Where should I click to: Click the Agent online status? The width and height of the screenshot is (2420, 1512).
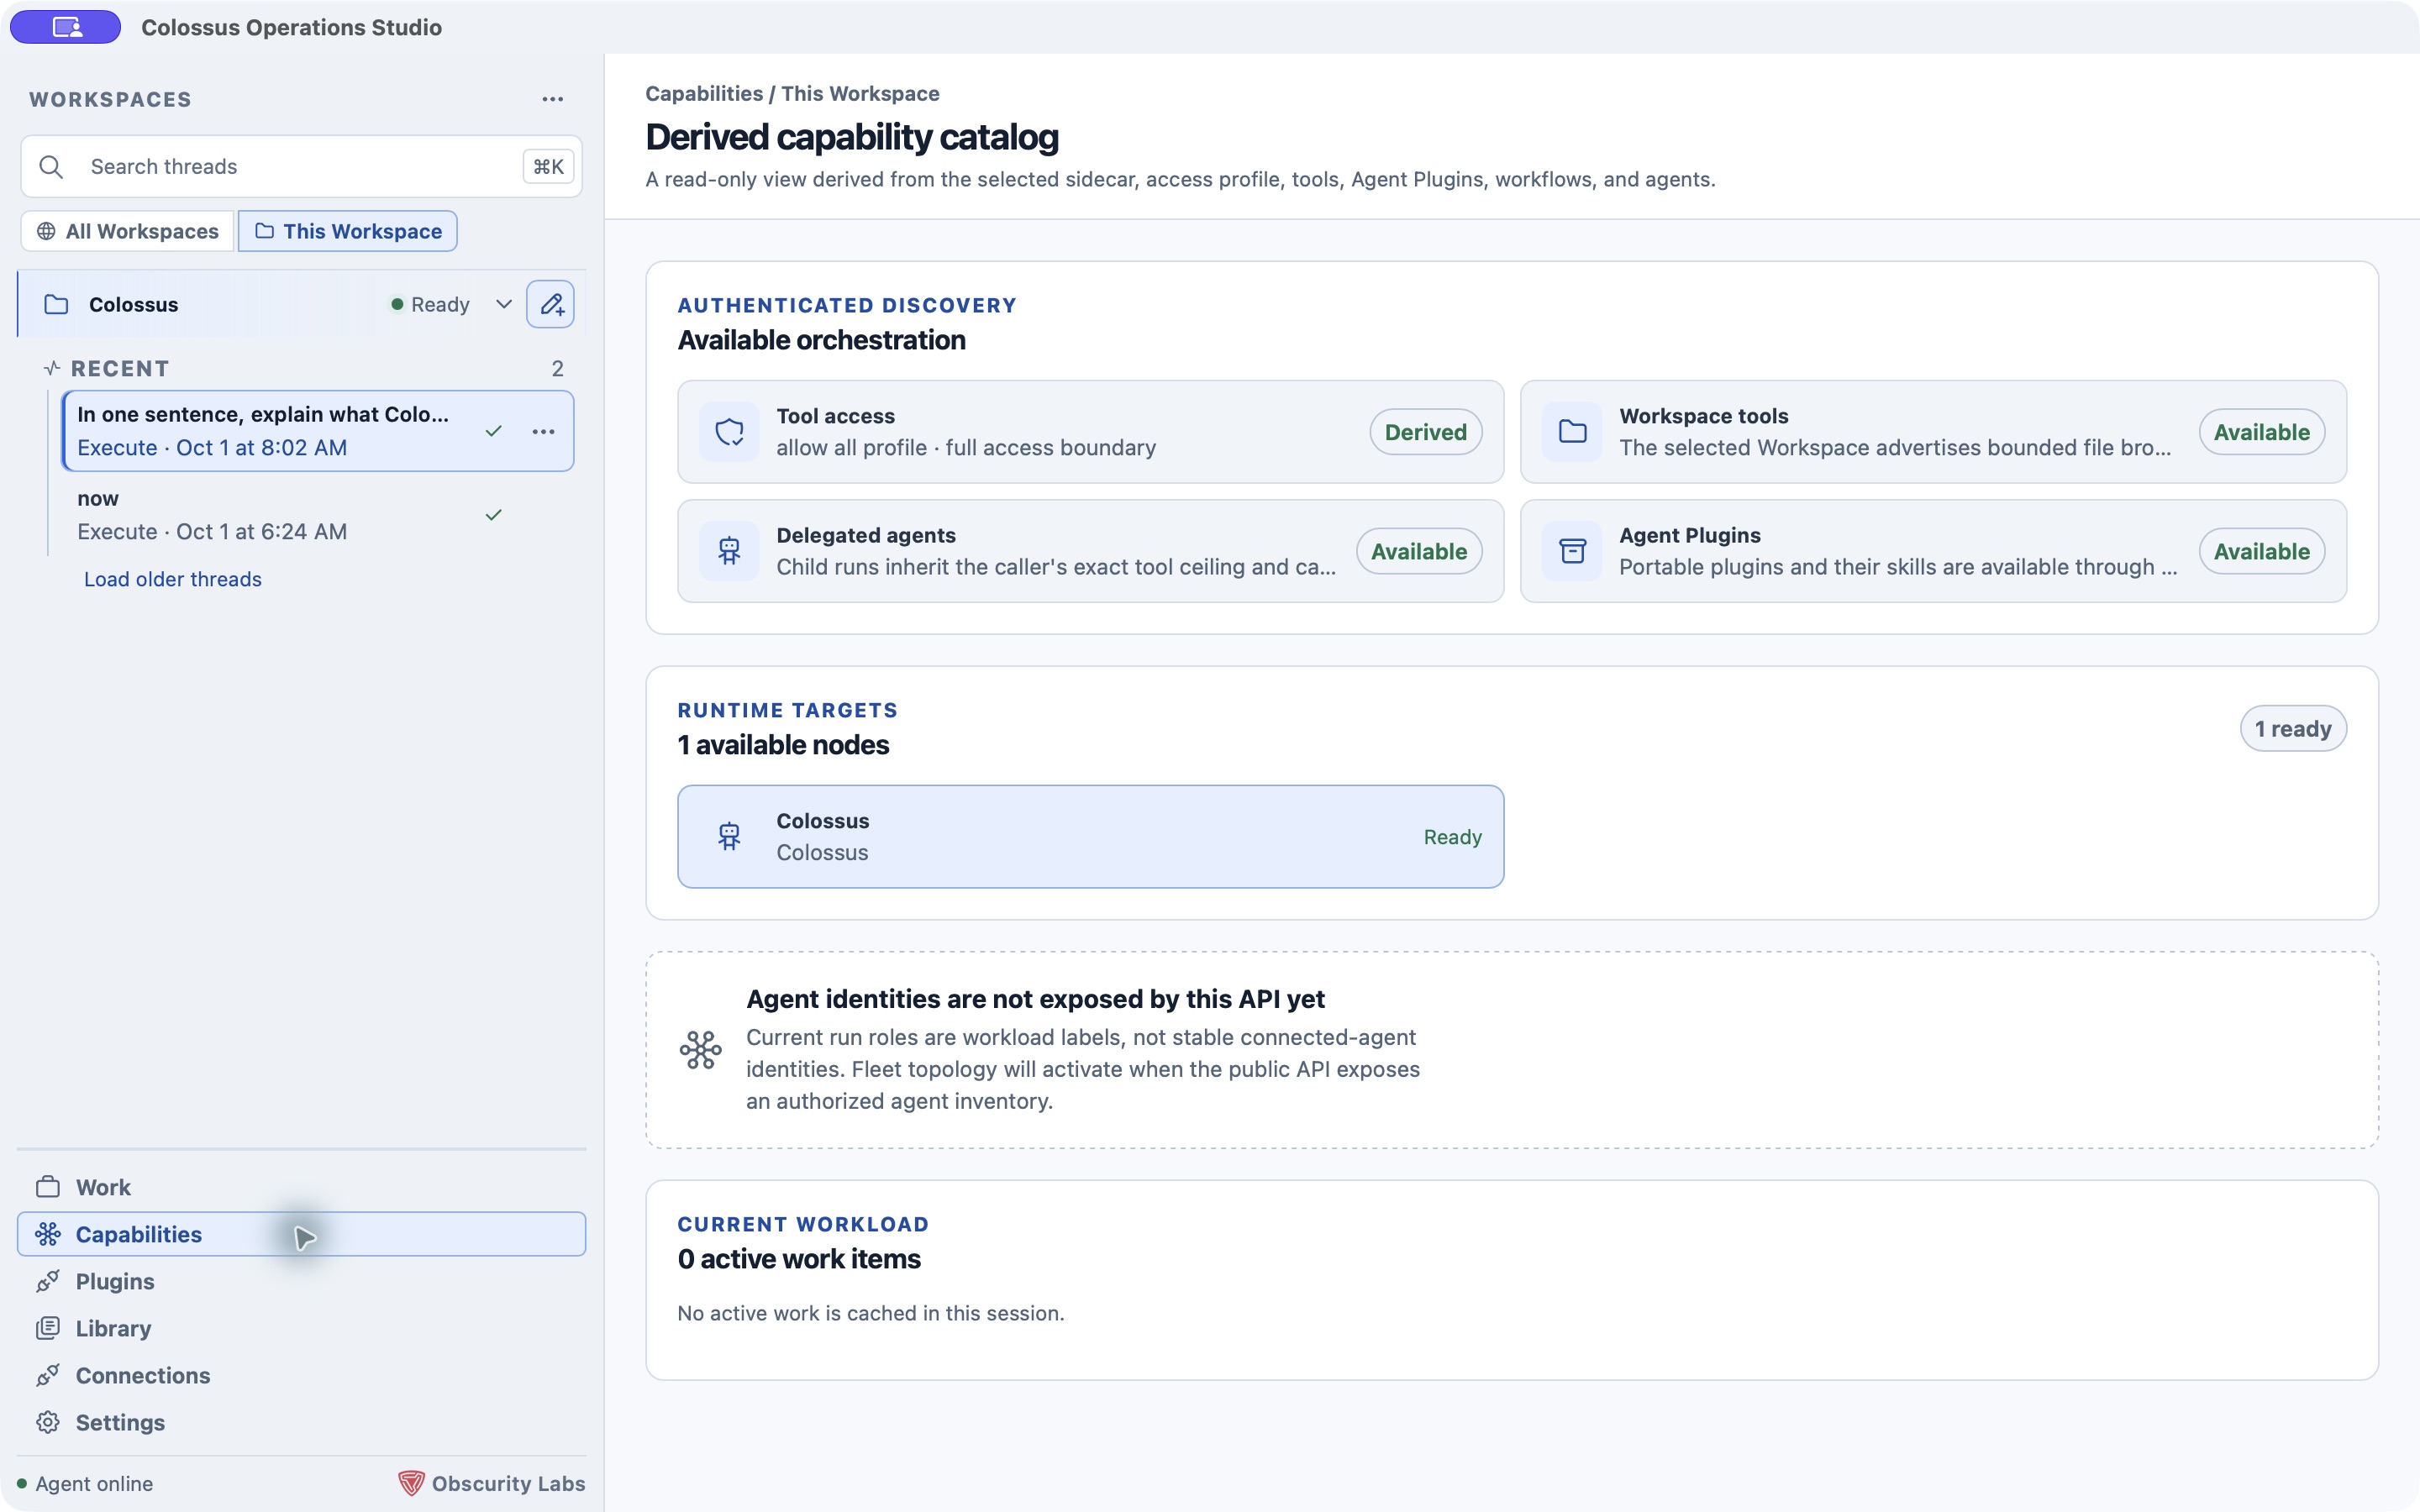click(x=85, y=1483)
